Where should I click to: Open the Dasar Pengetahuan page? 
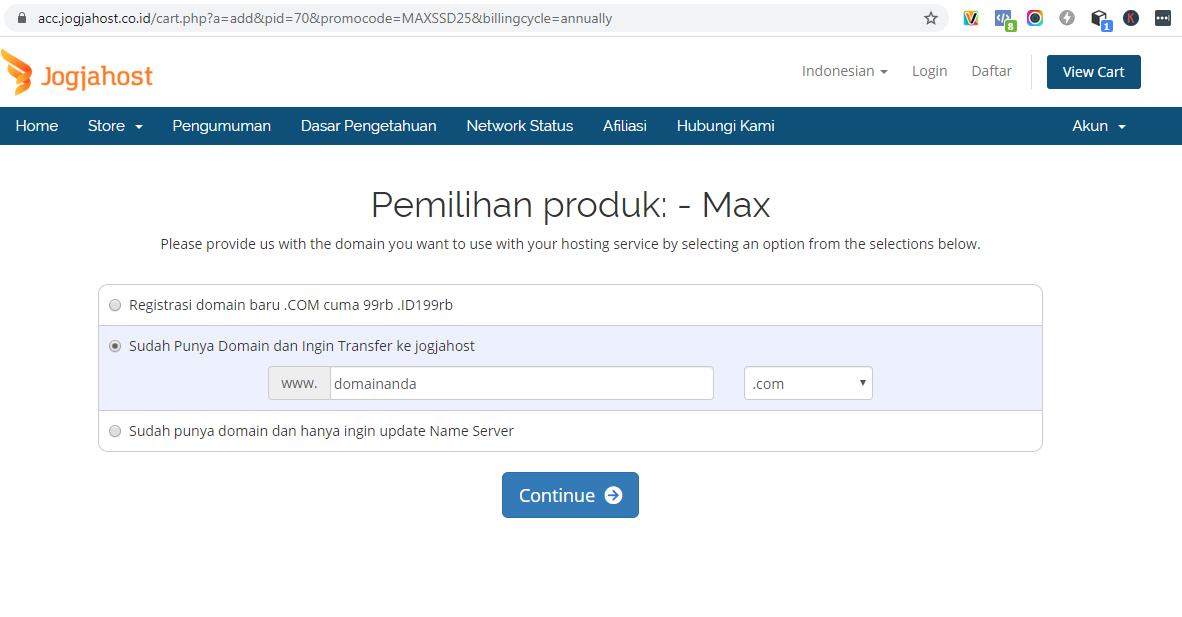tap(368, 125)
